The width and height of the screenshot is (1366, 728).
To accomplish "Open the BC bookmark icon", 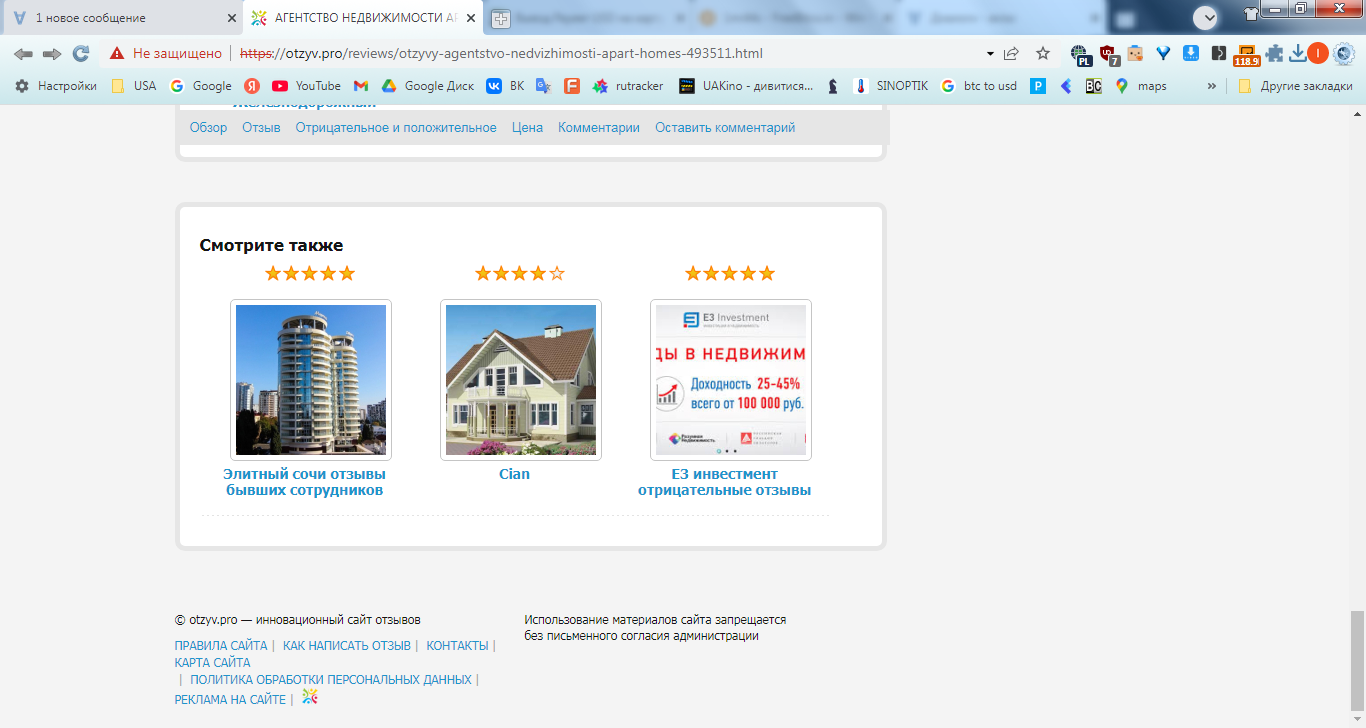I will coord(1093,86).
